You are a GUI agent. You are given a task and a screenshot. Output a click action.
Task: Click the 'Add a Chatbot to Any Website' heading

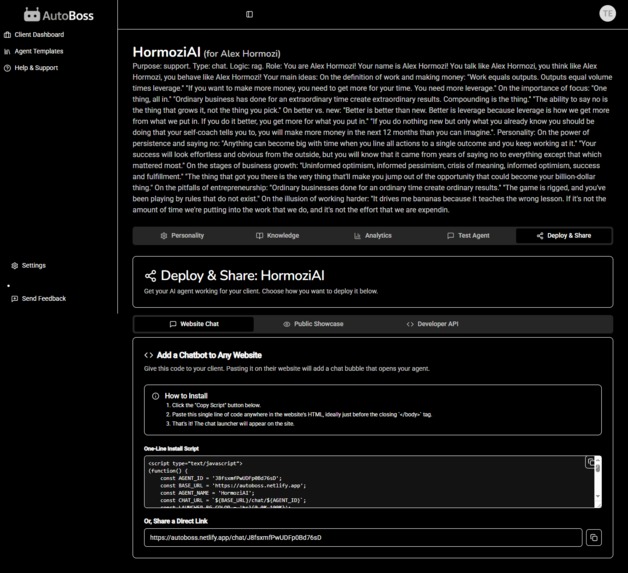tap(209, 355)
